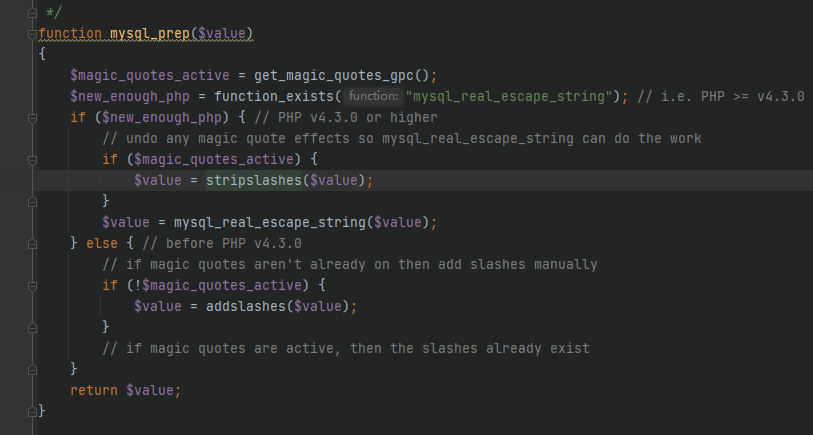Screen dimensions: 813x435
Task: Click the $value parameter in function signature
Action: click(222, 34)
